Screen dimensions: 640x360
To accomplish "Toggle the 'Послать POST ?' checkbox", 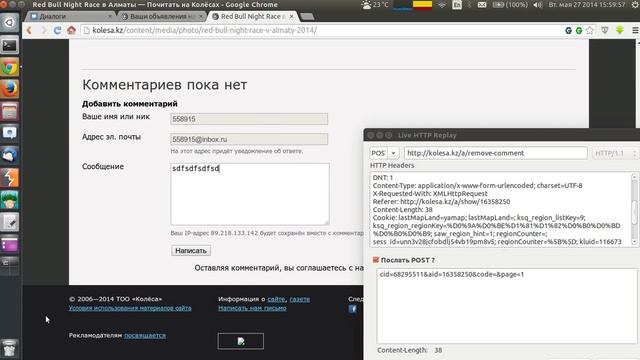I will (376, 260).
